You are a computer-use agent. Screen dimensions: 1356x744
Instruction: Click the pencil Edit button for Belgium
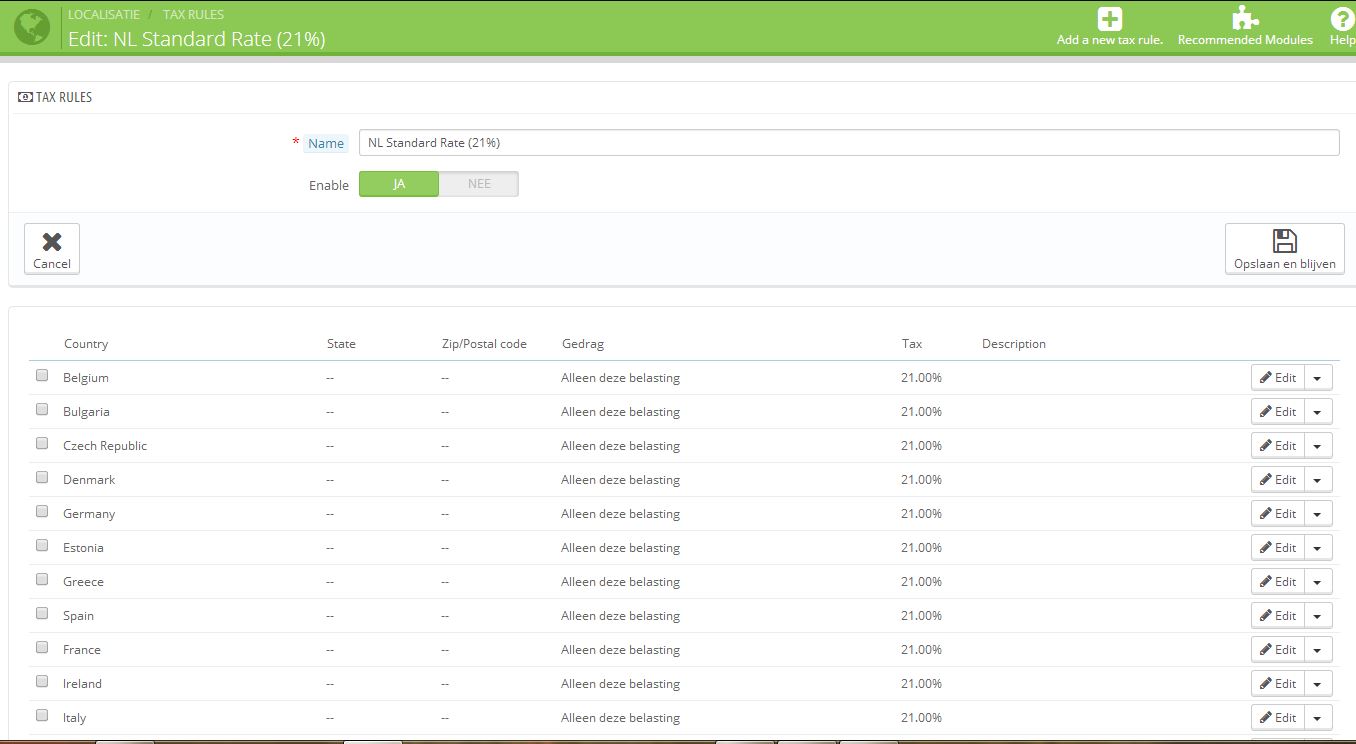[1278, 378]
